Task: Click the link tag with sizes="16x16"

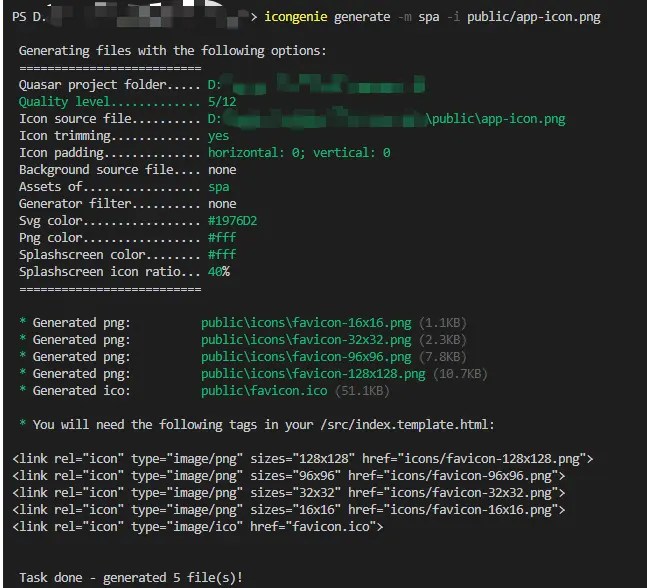Action: (x=288, y=510)
